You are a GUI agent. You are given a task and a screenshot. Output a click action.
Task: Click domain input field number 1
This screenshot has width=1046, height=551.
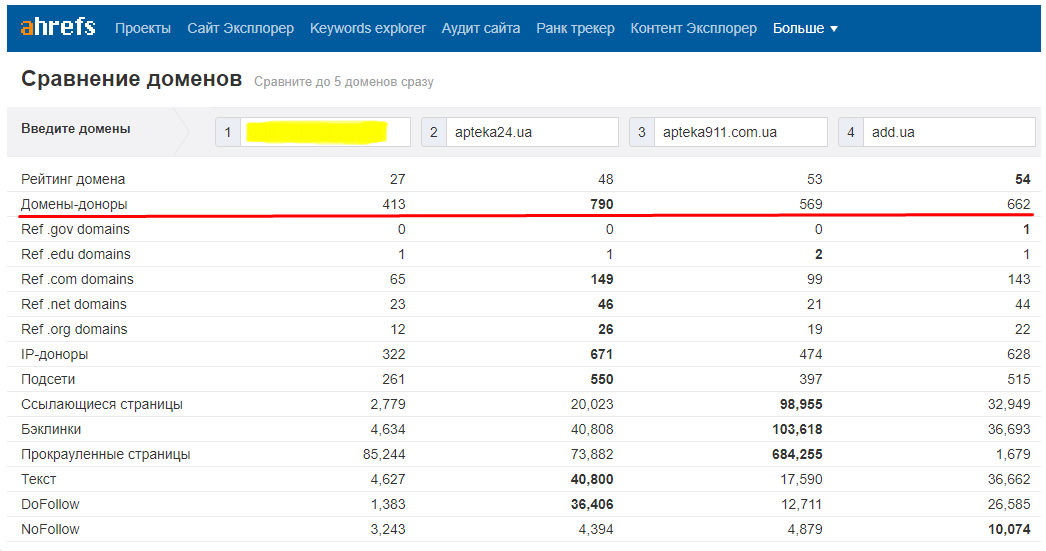click(325, 132)
